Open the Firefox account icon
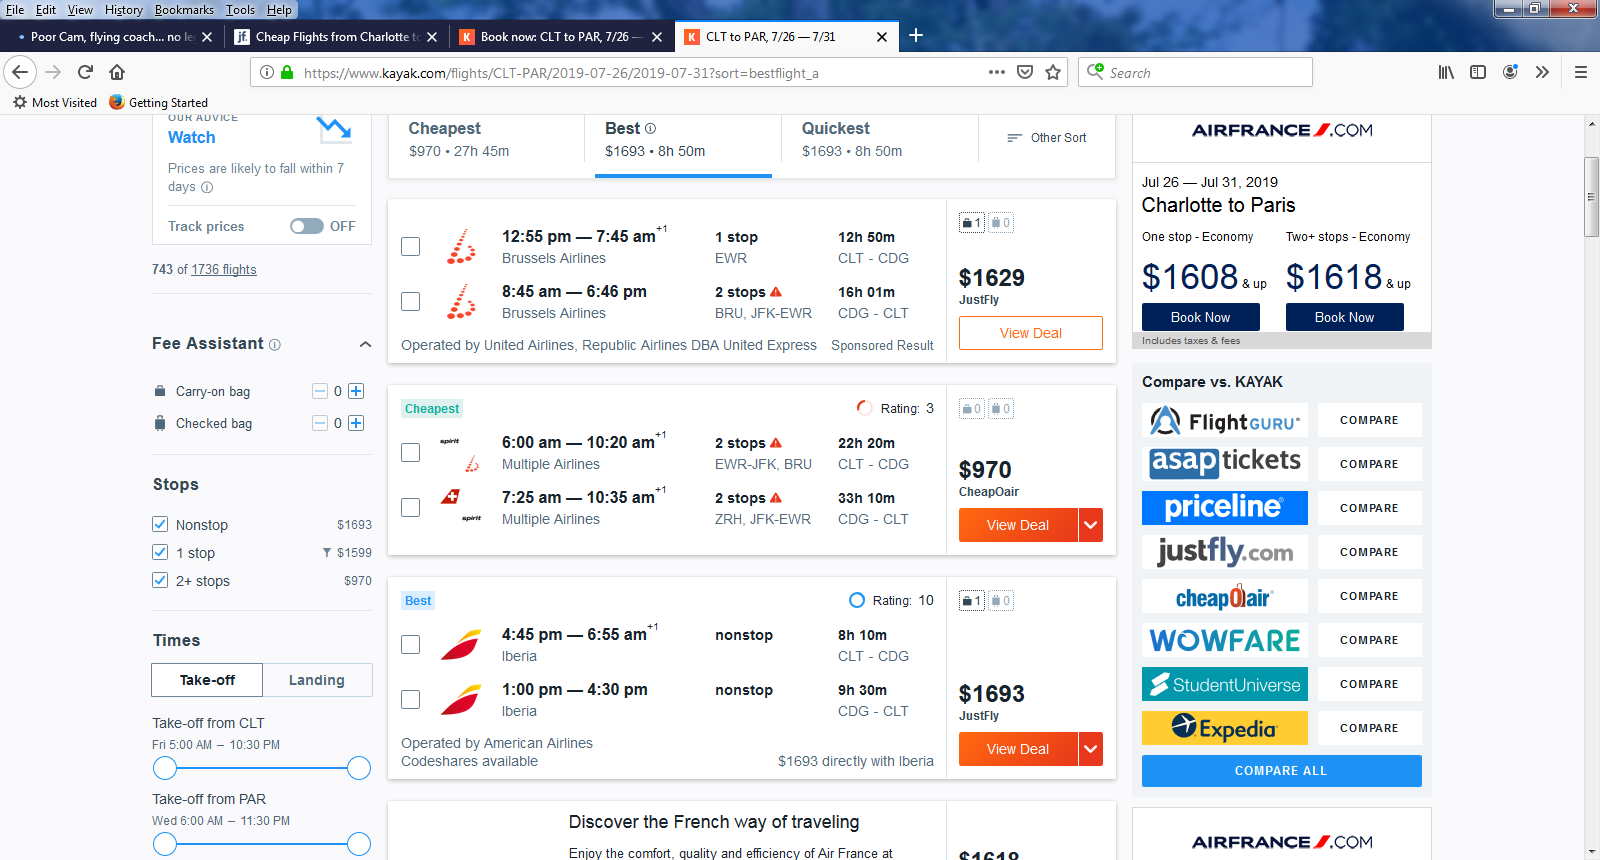This screenshot has height=860, width=1600. click(1510, 72)
